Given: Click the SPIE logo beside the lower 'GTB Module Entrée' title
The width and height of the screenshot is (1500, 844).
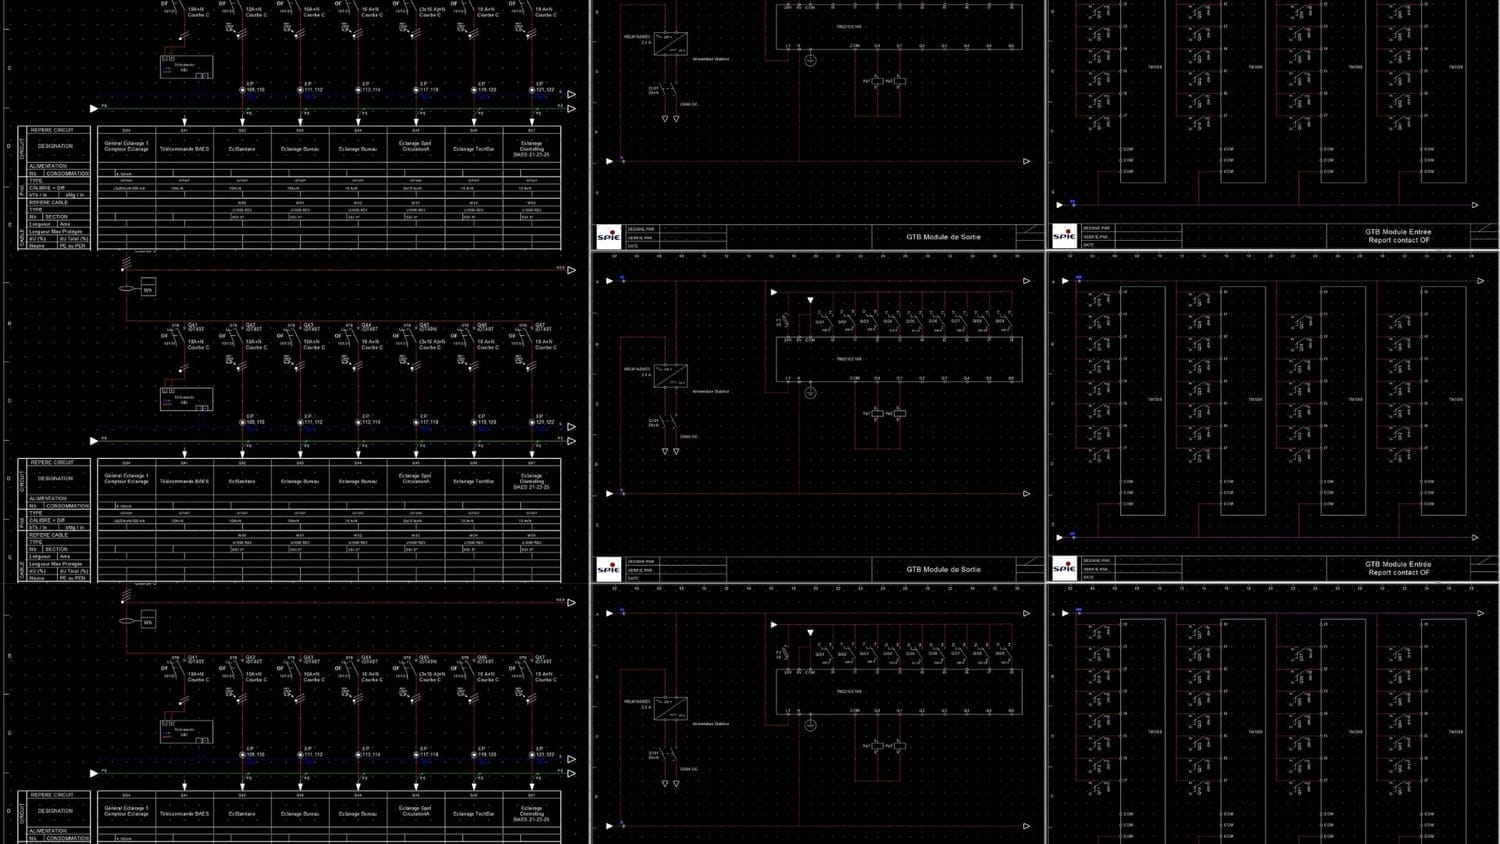Looking at the screenshot, I should click(x=1064, y=568).
